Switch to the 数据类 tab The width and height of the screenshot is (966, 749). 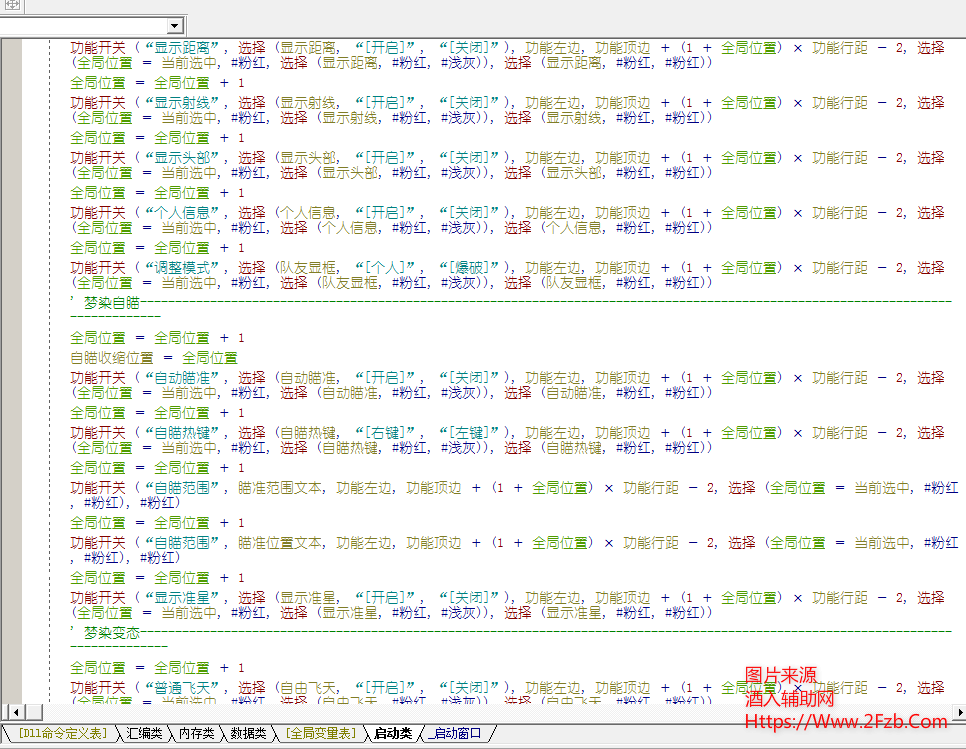pyautogui.click(x=248, y=734)
